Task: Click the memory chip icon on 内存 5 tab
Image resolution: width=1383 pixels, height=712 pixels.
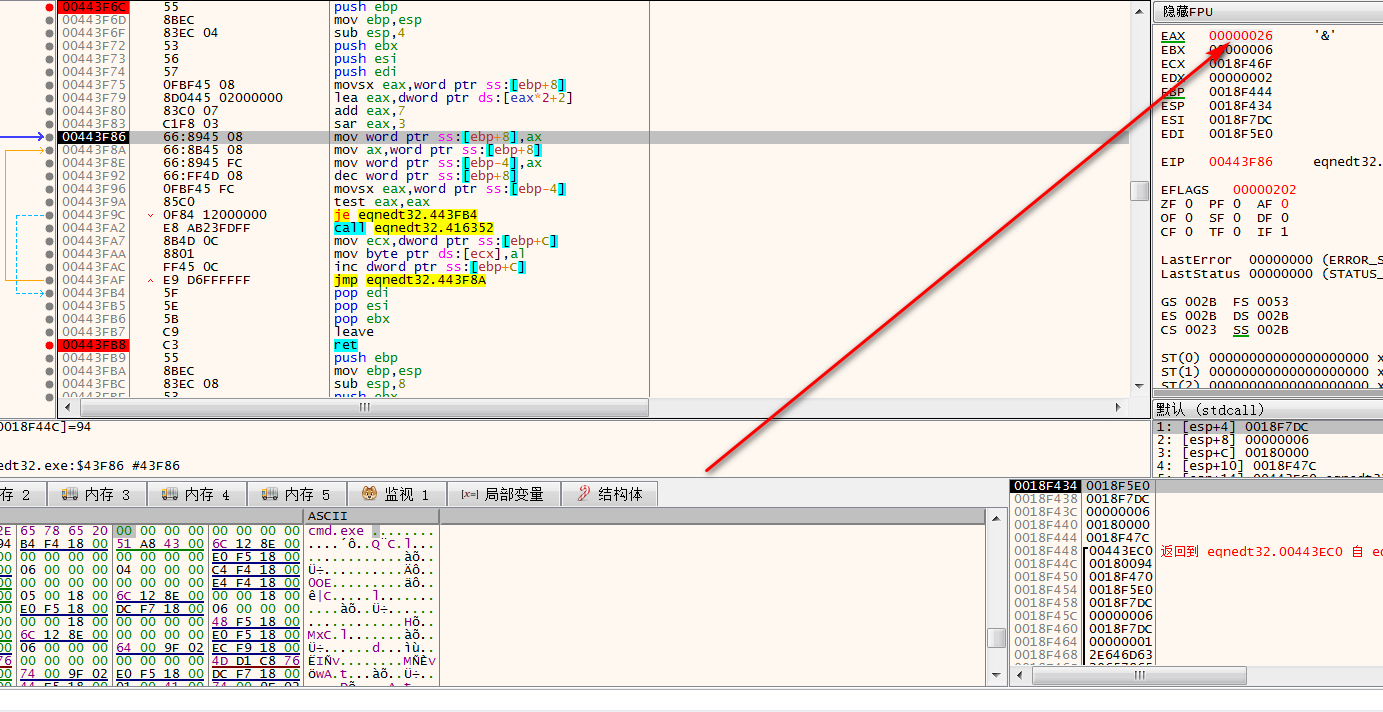Action: pos(270,494)
